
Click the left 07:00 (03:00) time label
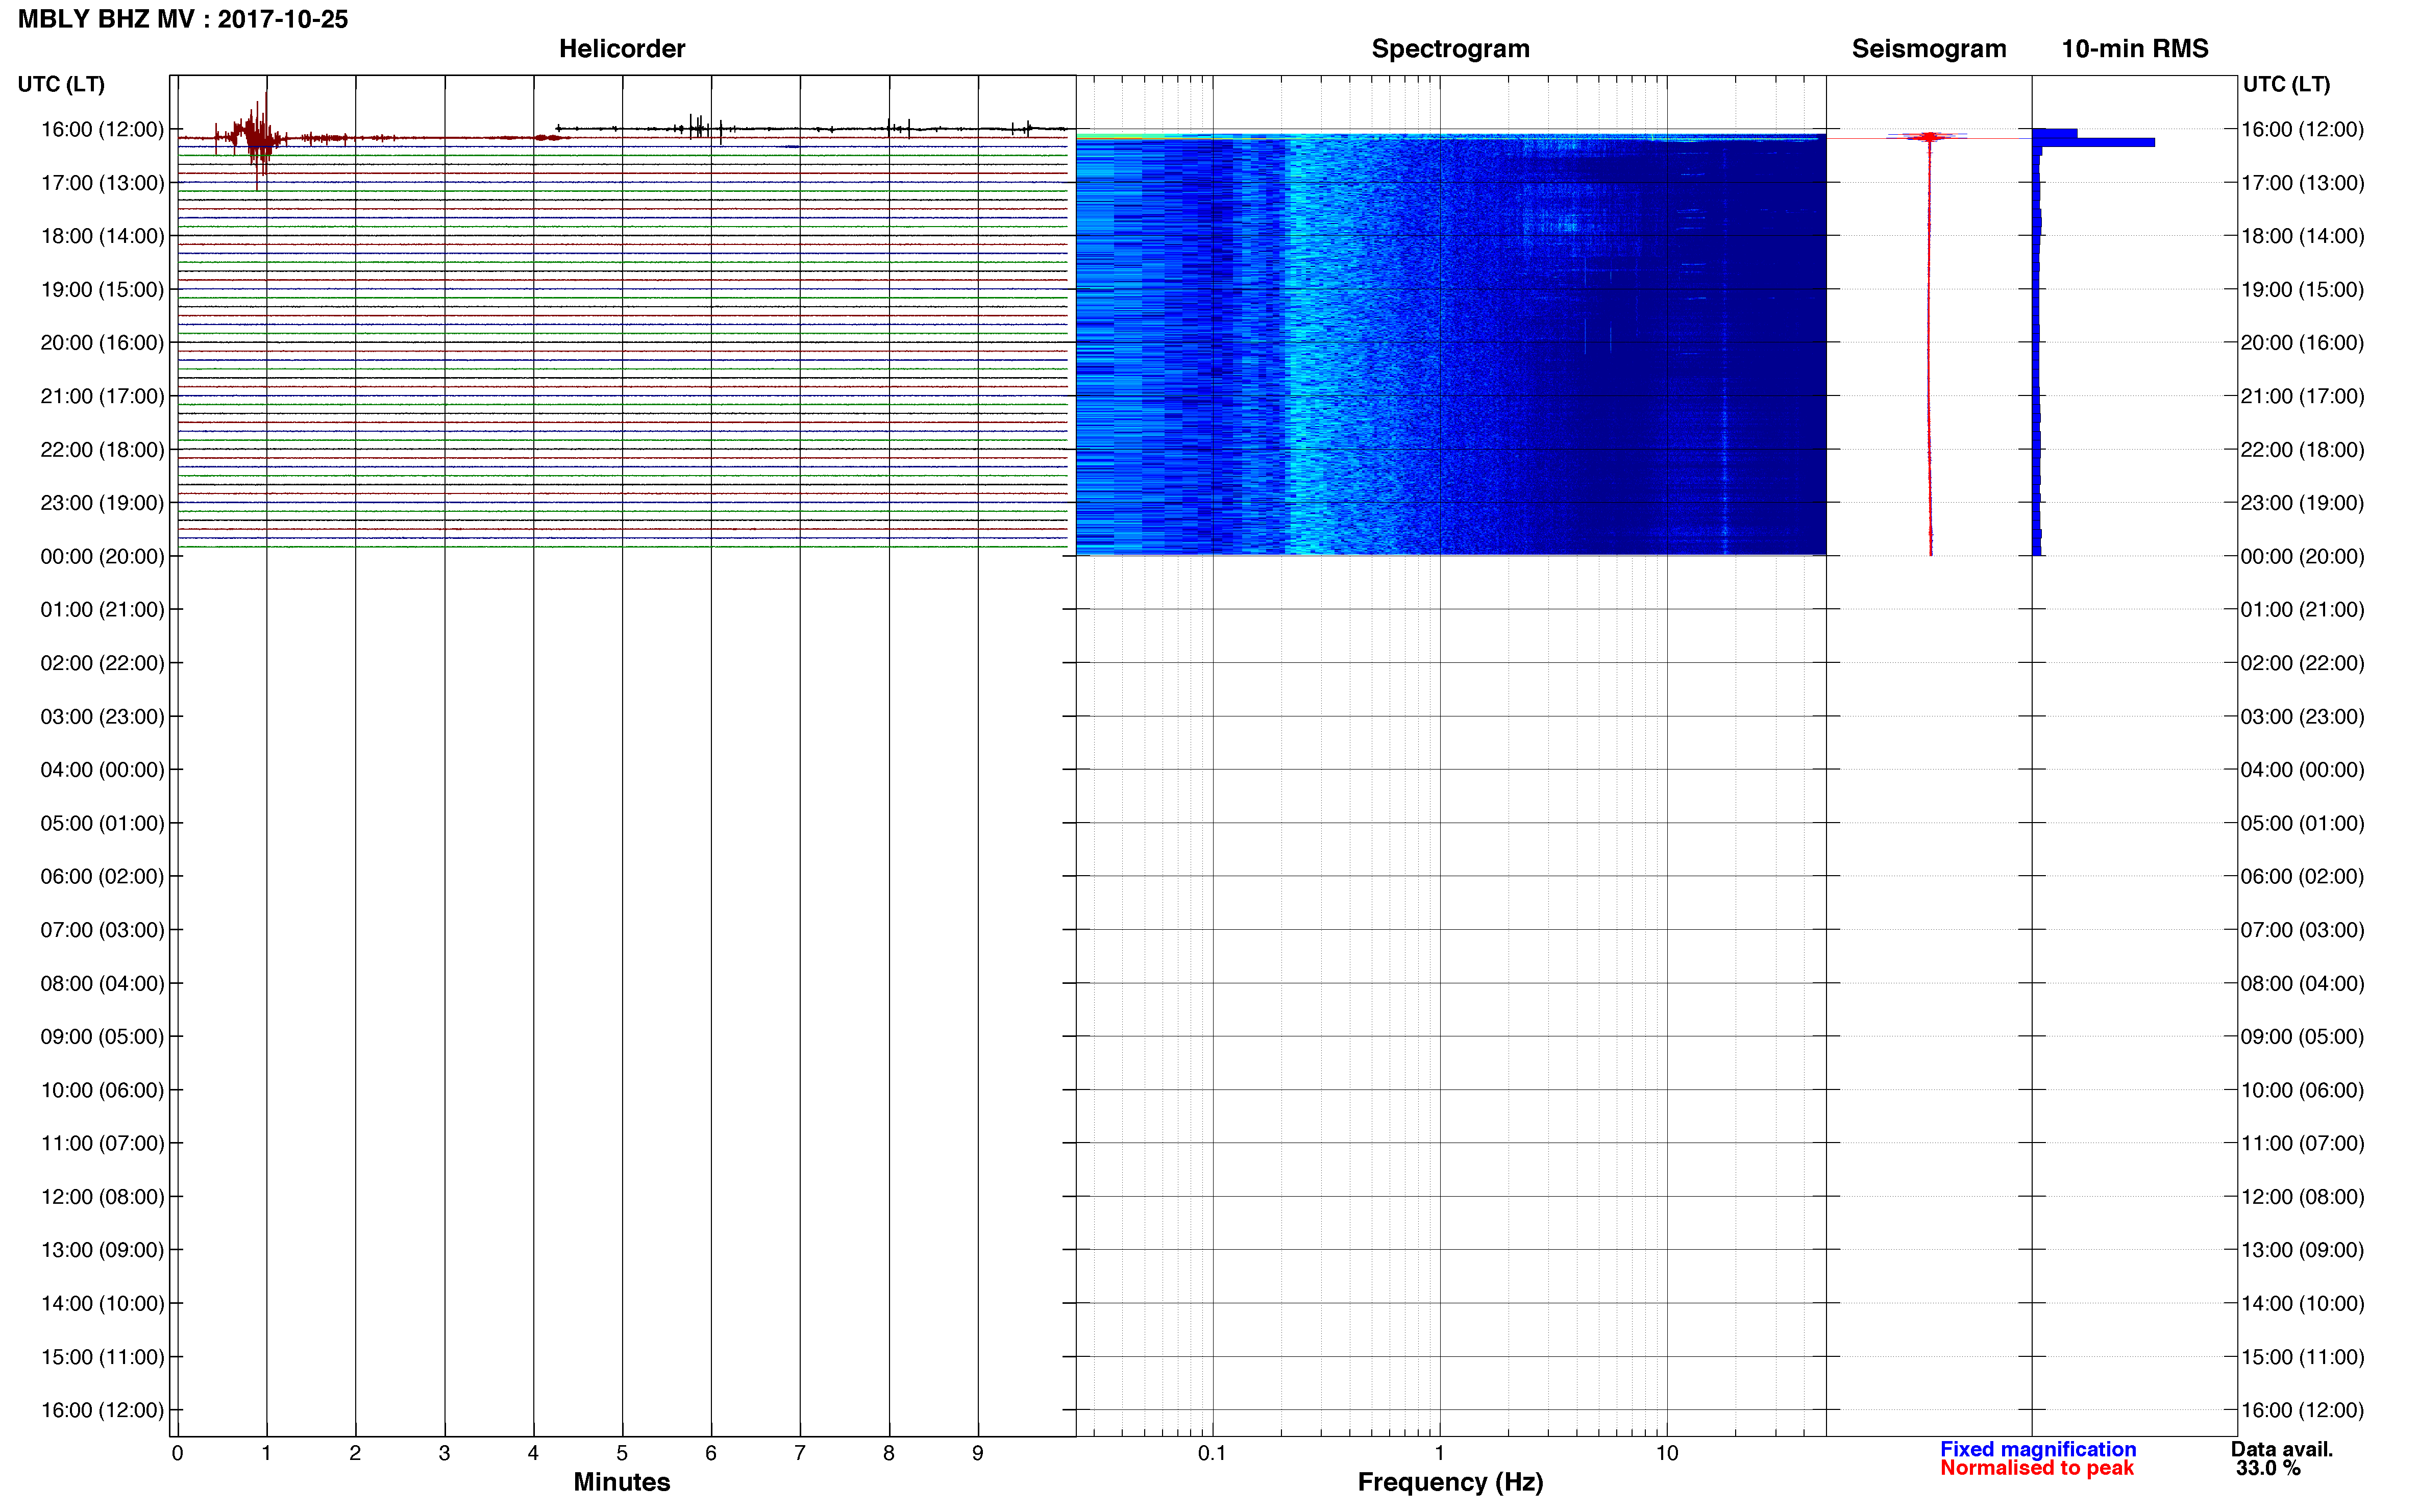point(102,930)
